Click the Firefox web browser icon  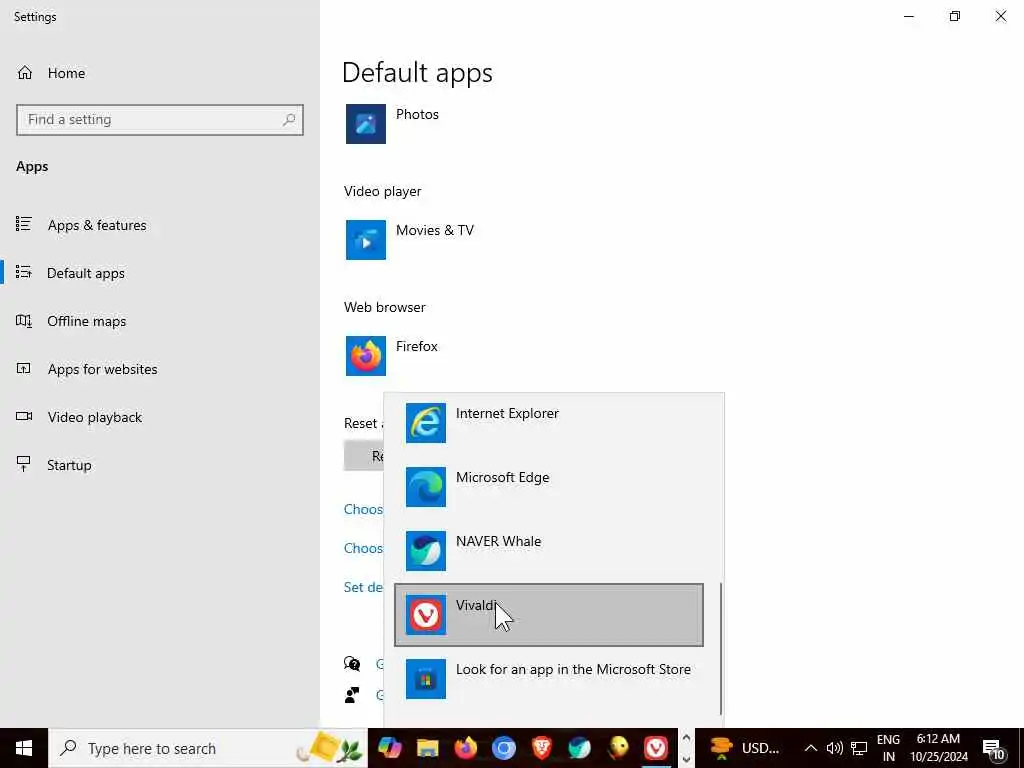pos(366,356)
